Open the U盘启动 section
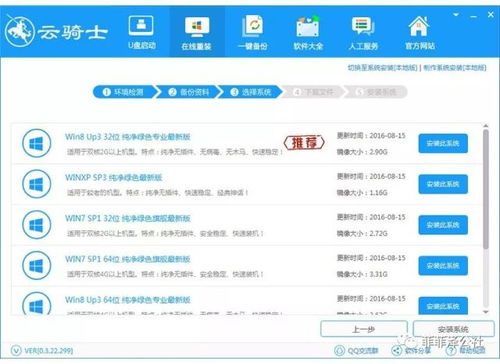500x364 pixels. (141, 33)
